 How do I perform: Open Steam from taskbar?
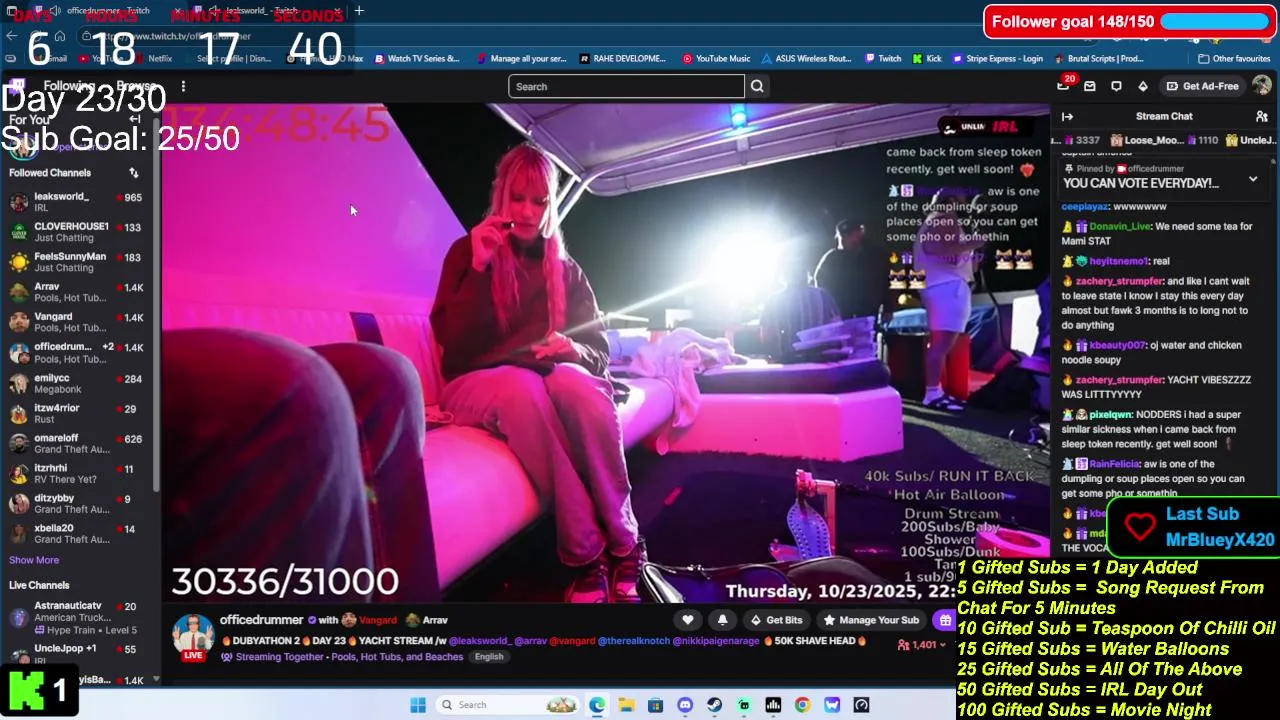[x=714, y=705]
